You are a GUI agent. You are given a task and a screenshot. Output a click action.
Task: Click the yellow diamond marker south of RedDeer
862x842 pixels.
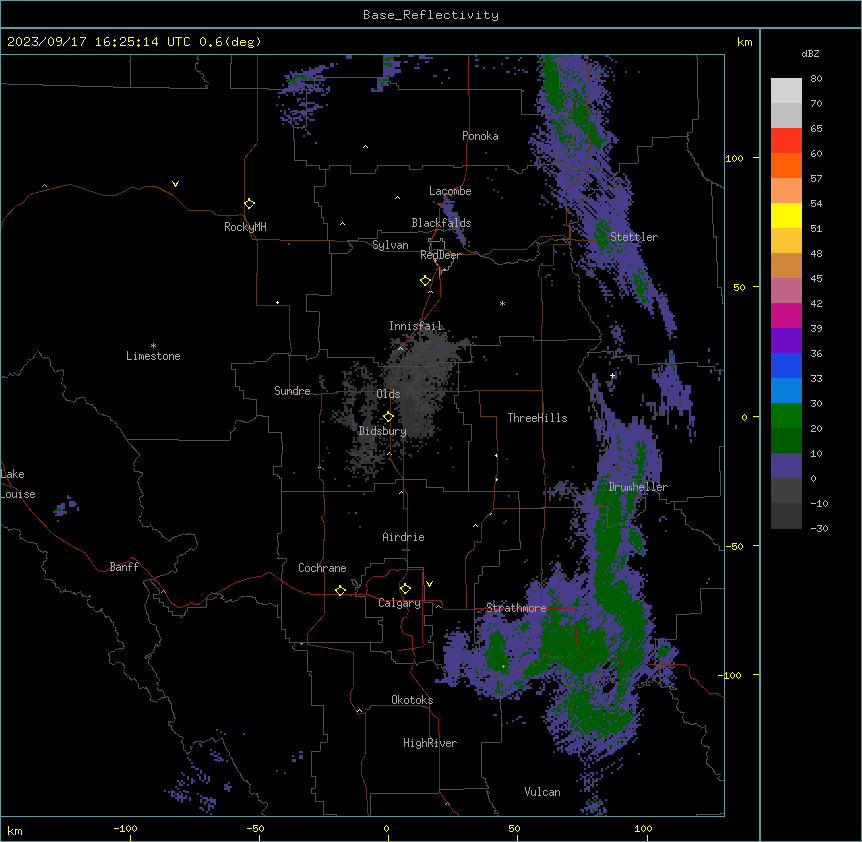426,281
